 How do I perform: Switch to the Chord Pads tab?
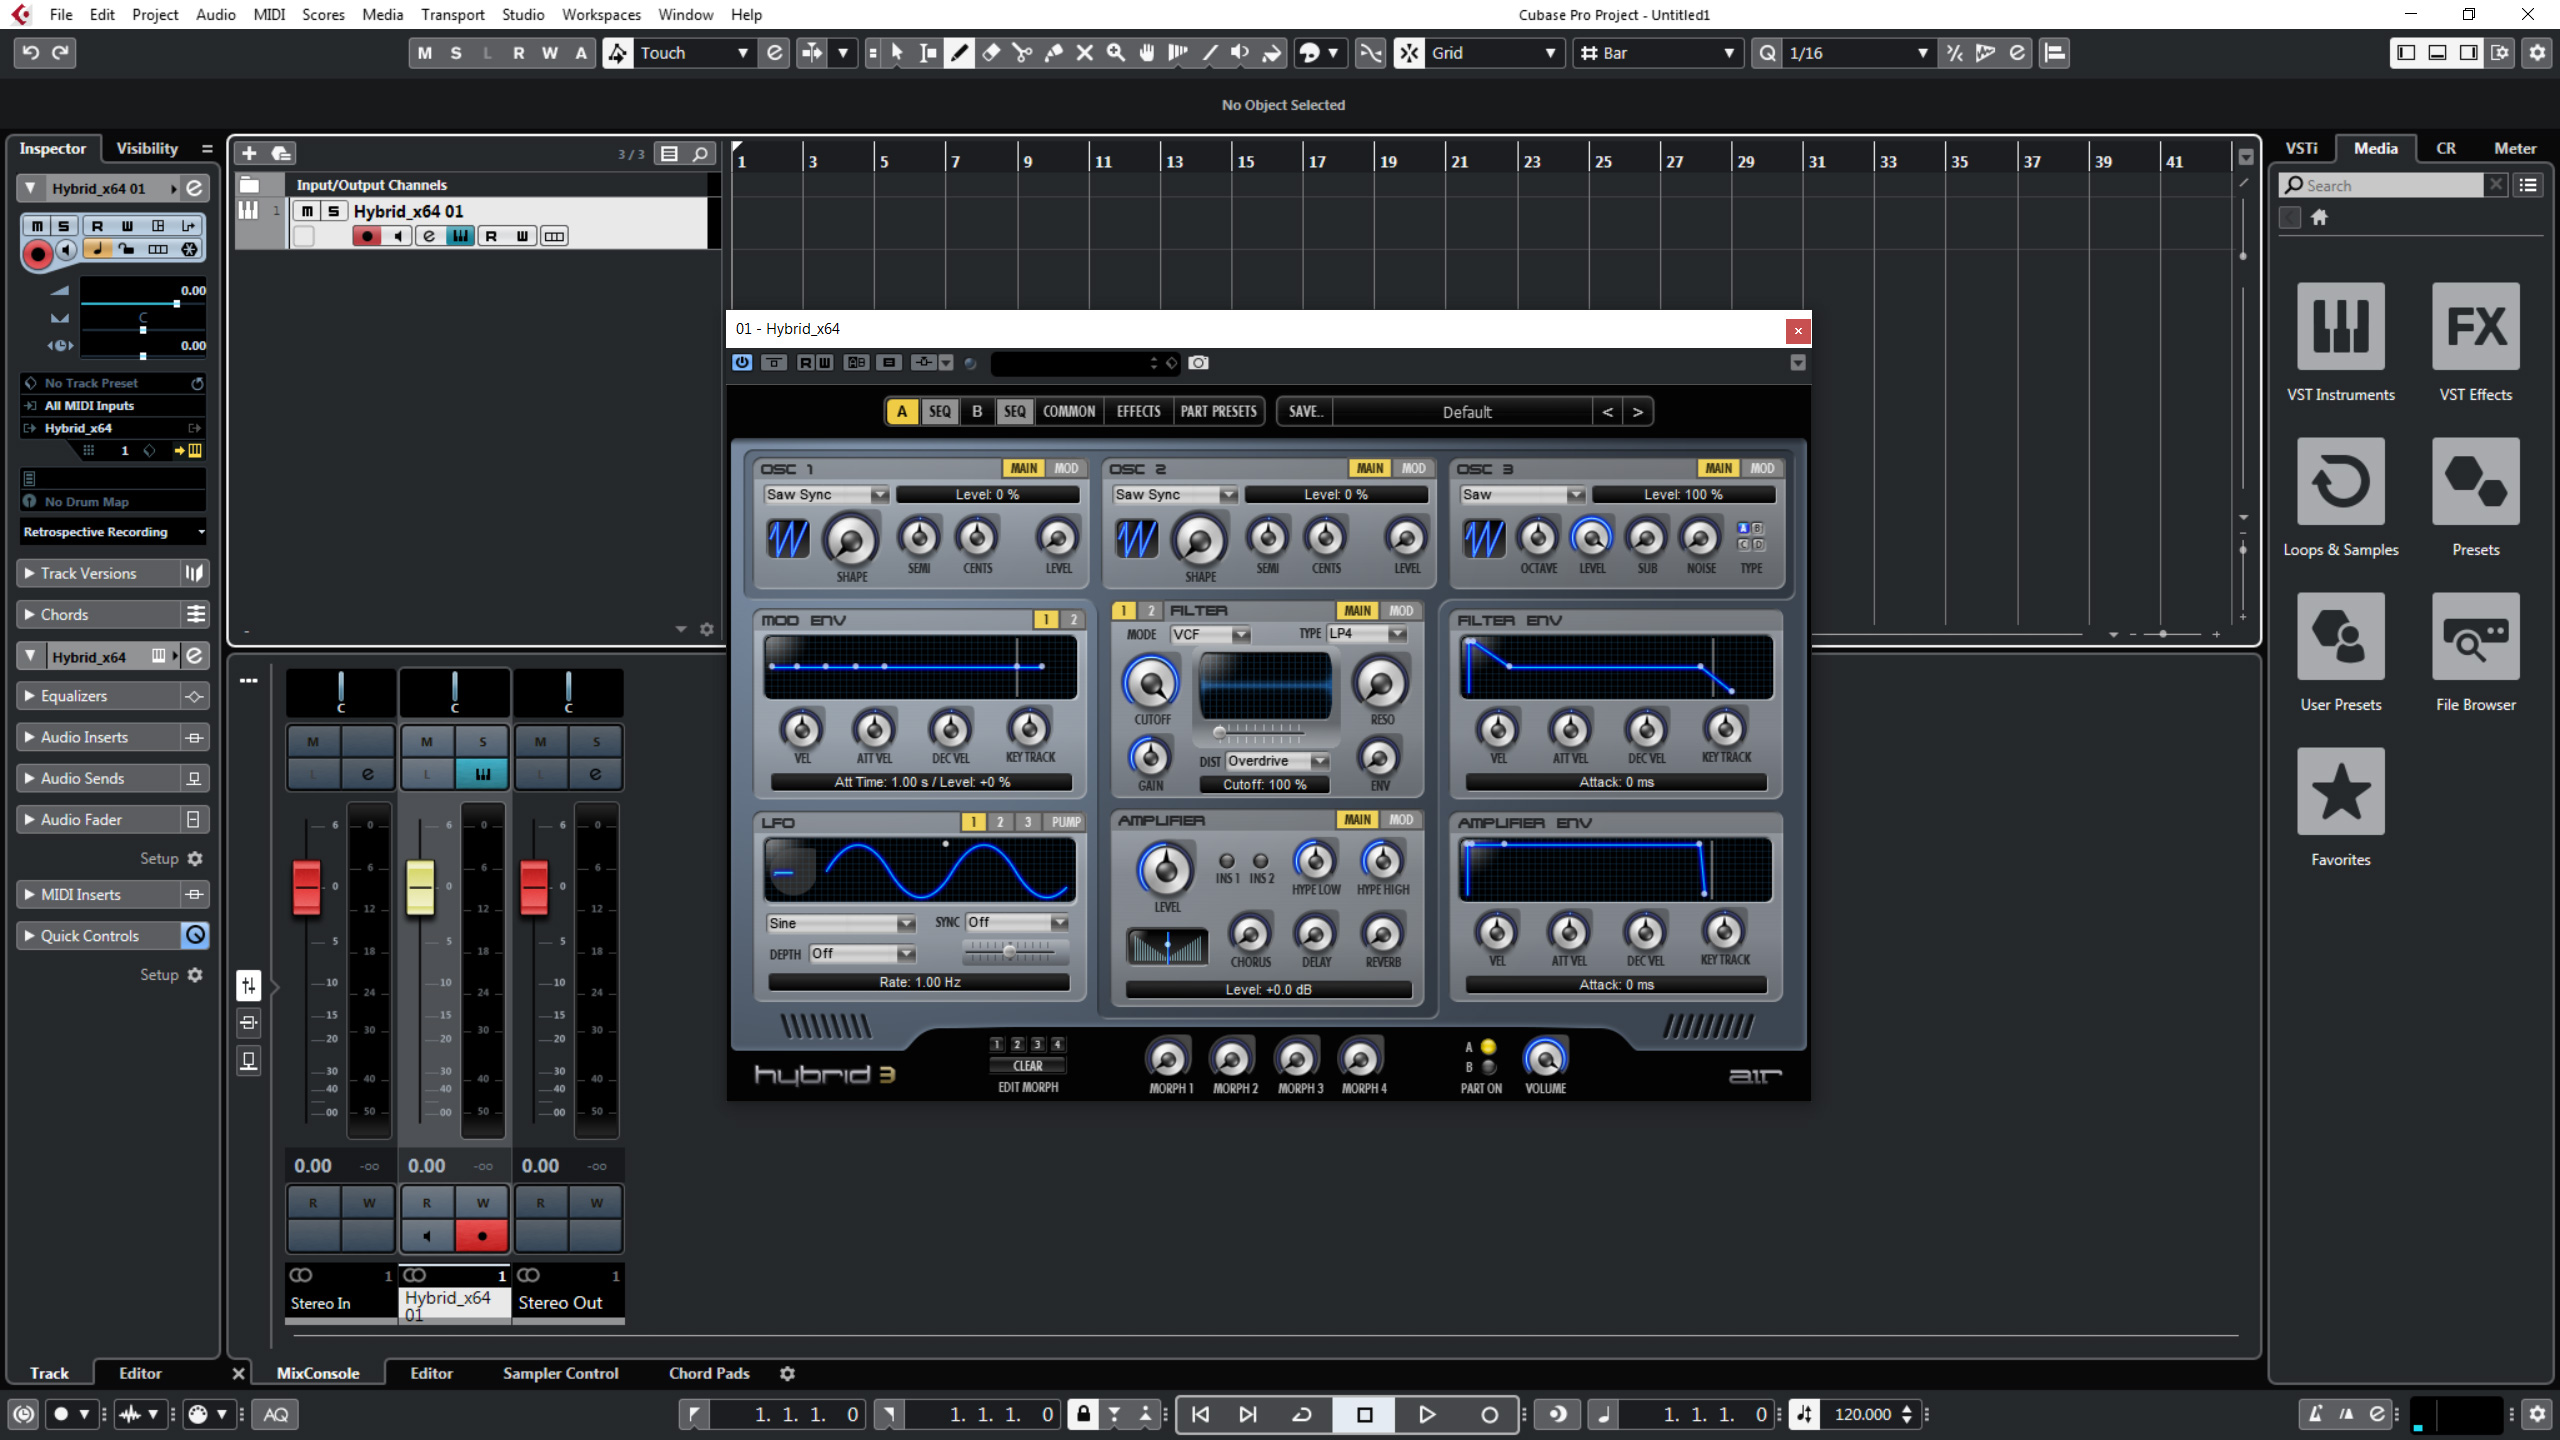[x=709, y=1373]
